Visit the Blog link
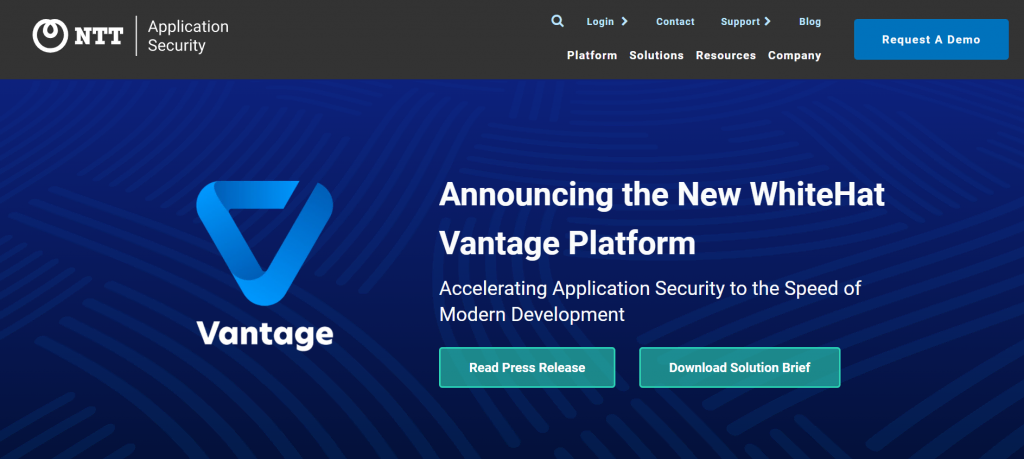The width and height of the screenshot is (1024, 459). [x=810, y=21]
